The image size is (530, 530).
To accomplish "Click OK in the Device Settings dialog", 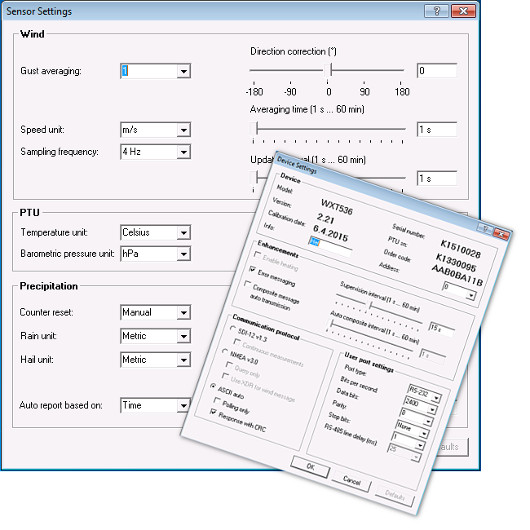I will click(310, 467).
